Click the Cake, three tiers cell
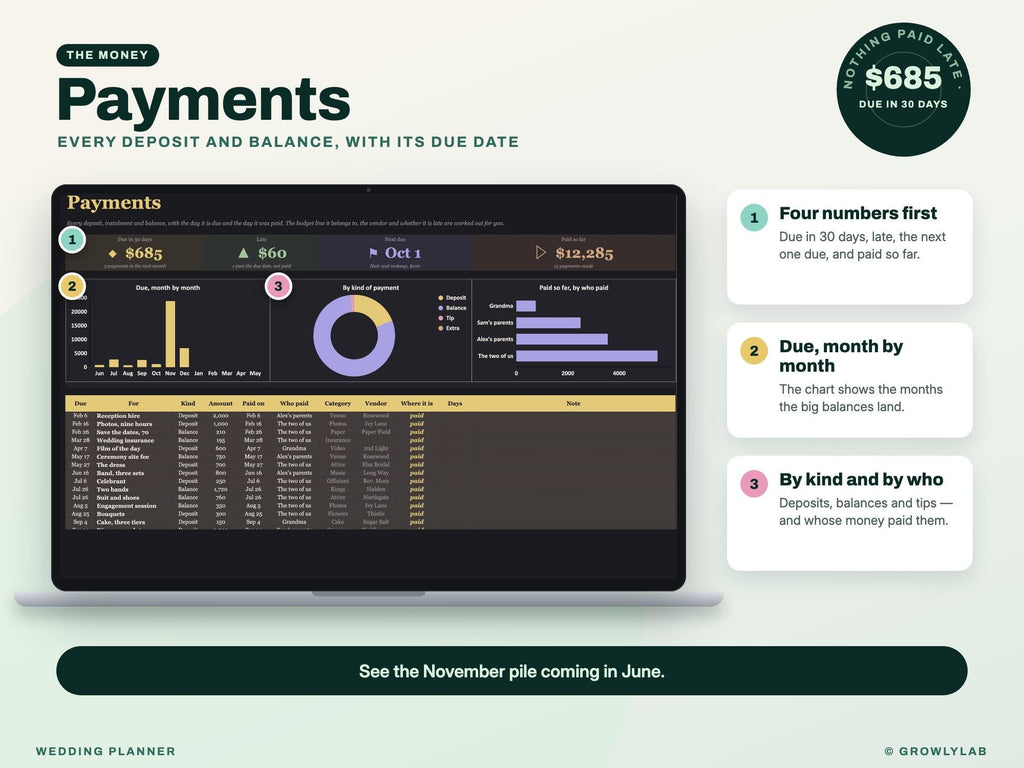Viewport: 1024px width, 768px height. (121, 522)
